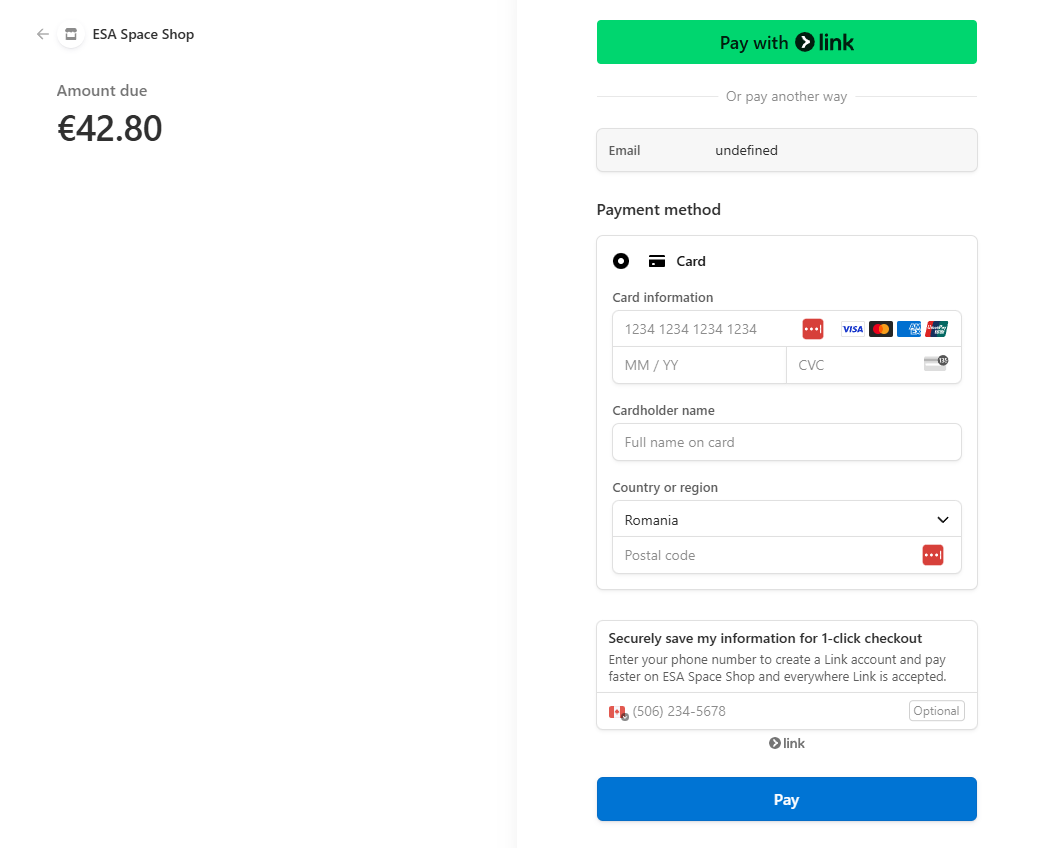Click the Visa logo icon
This screenshot has height=848, width=1053.
tap(853, 329)
